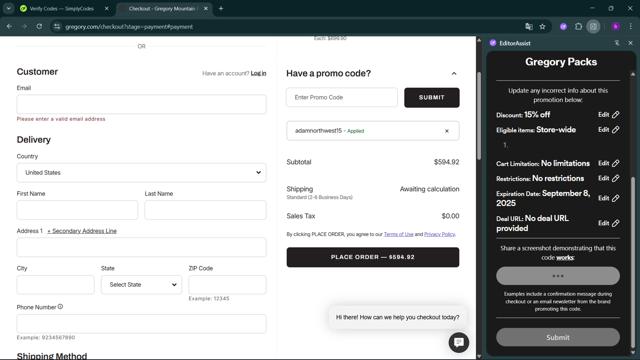This screenshot has height=360, width=640.
Task: Click the 'Gregory Packs' panel heading
Action: pyautogui.click(x=561, y=62)
